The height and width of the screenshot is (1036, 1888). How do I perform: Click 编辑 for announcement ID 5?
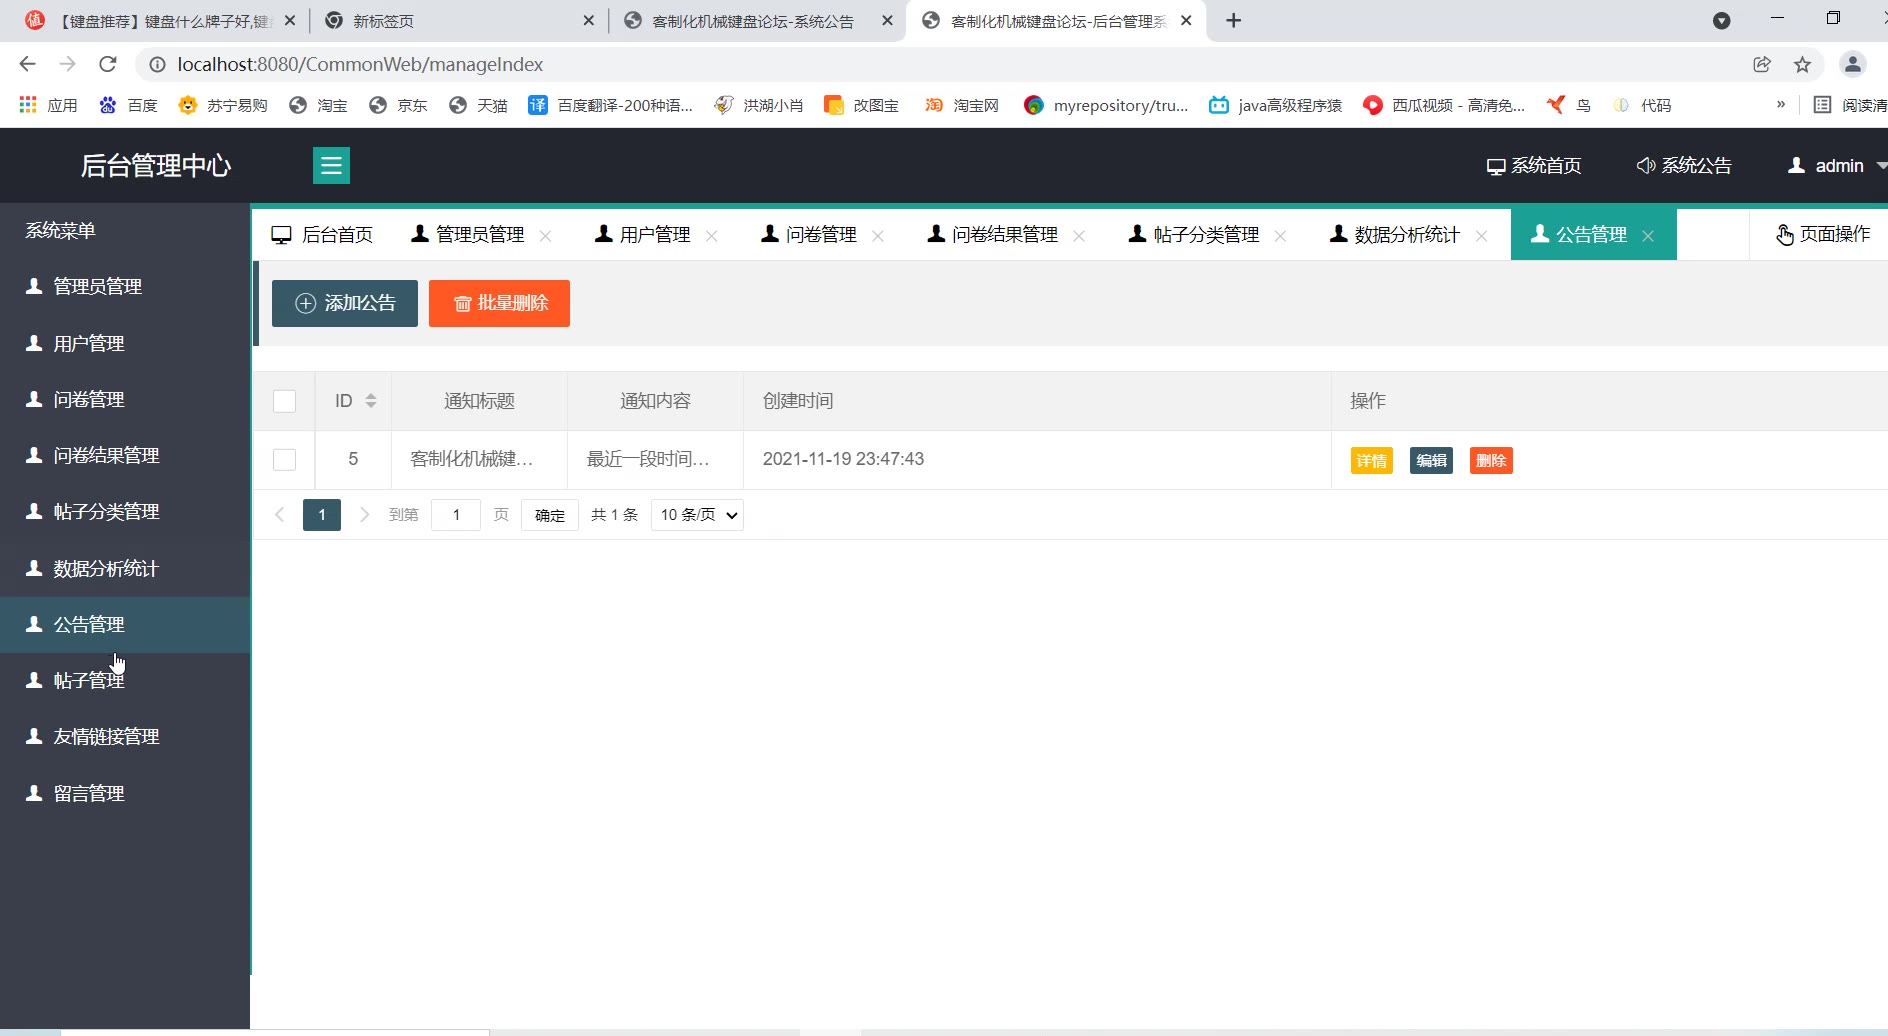pyautogui.click(x=1431, y=461)
